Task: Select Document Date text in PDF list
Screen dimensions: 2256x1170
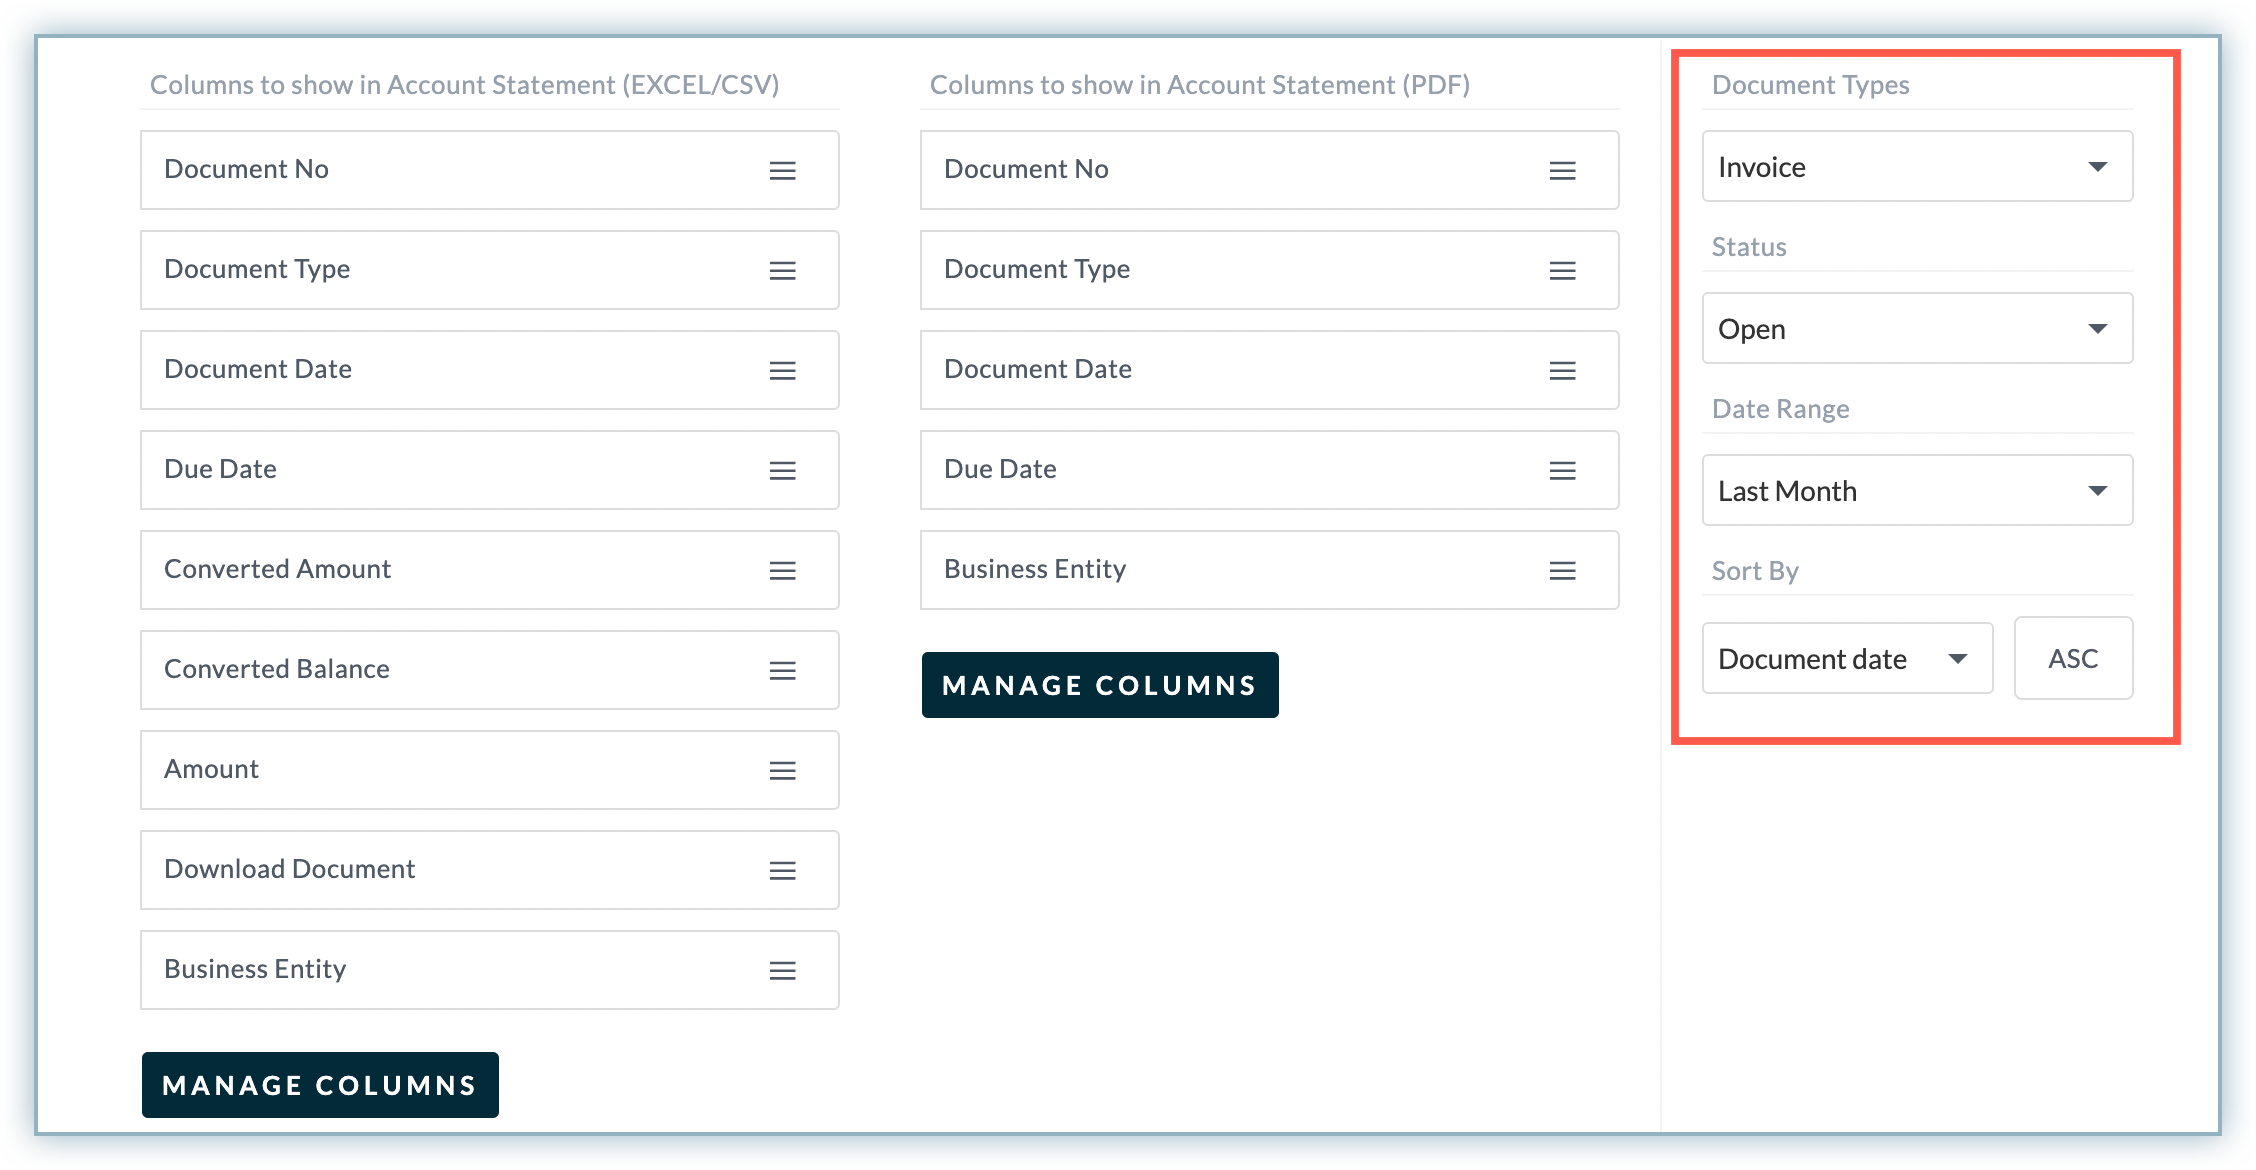Action: [x=1038, y=369]
